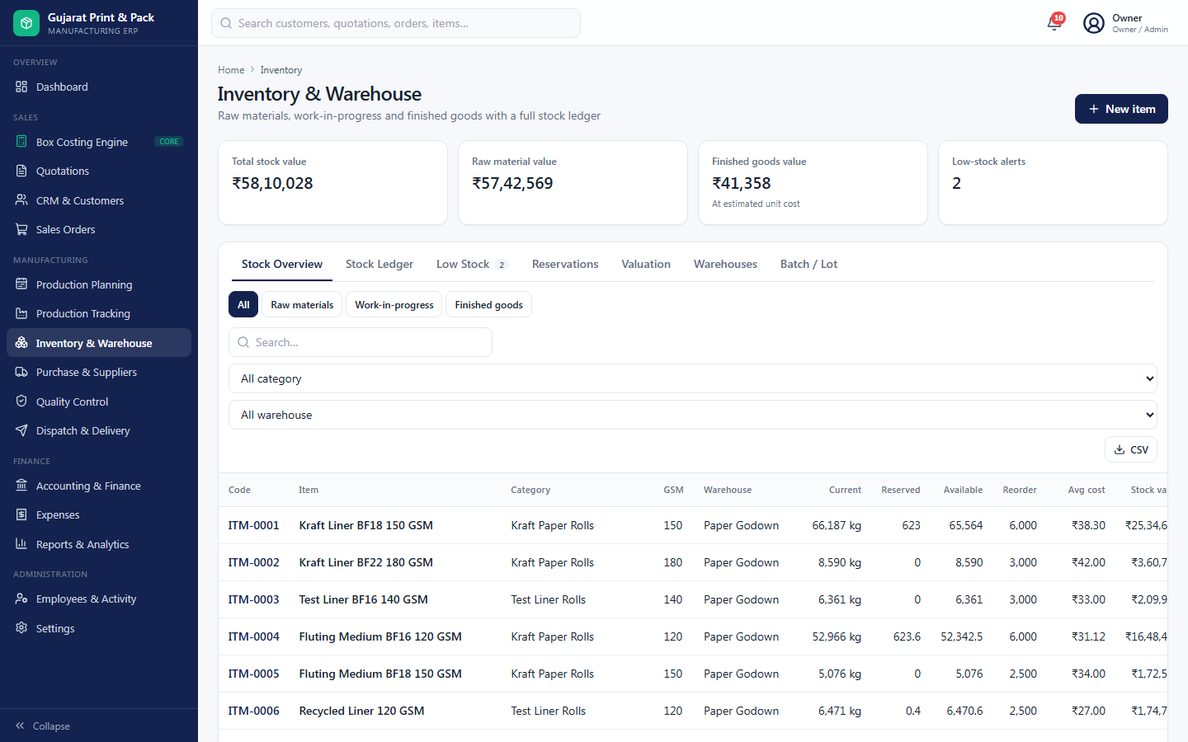
Task: Click the Expenses receipt icon
Action: pos(21,515)
